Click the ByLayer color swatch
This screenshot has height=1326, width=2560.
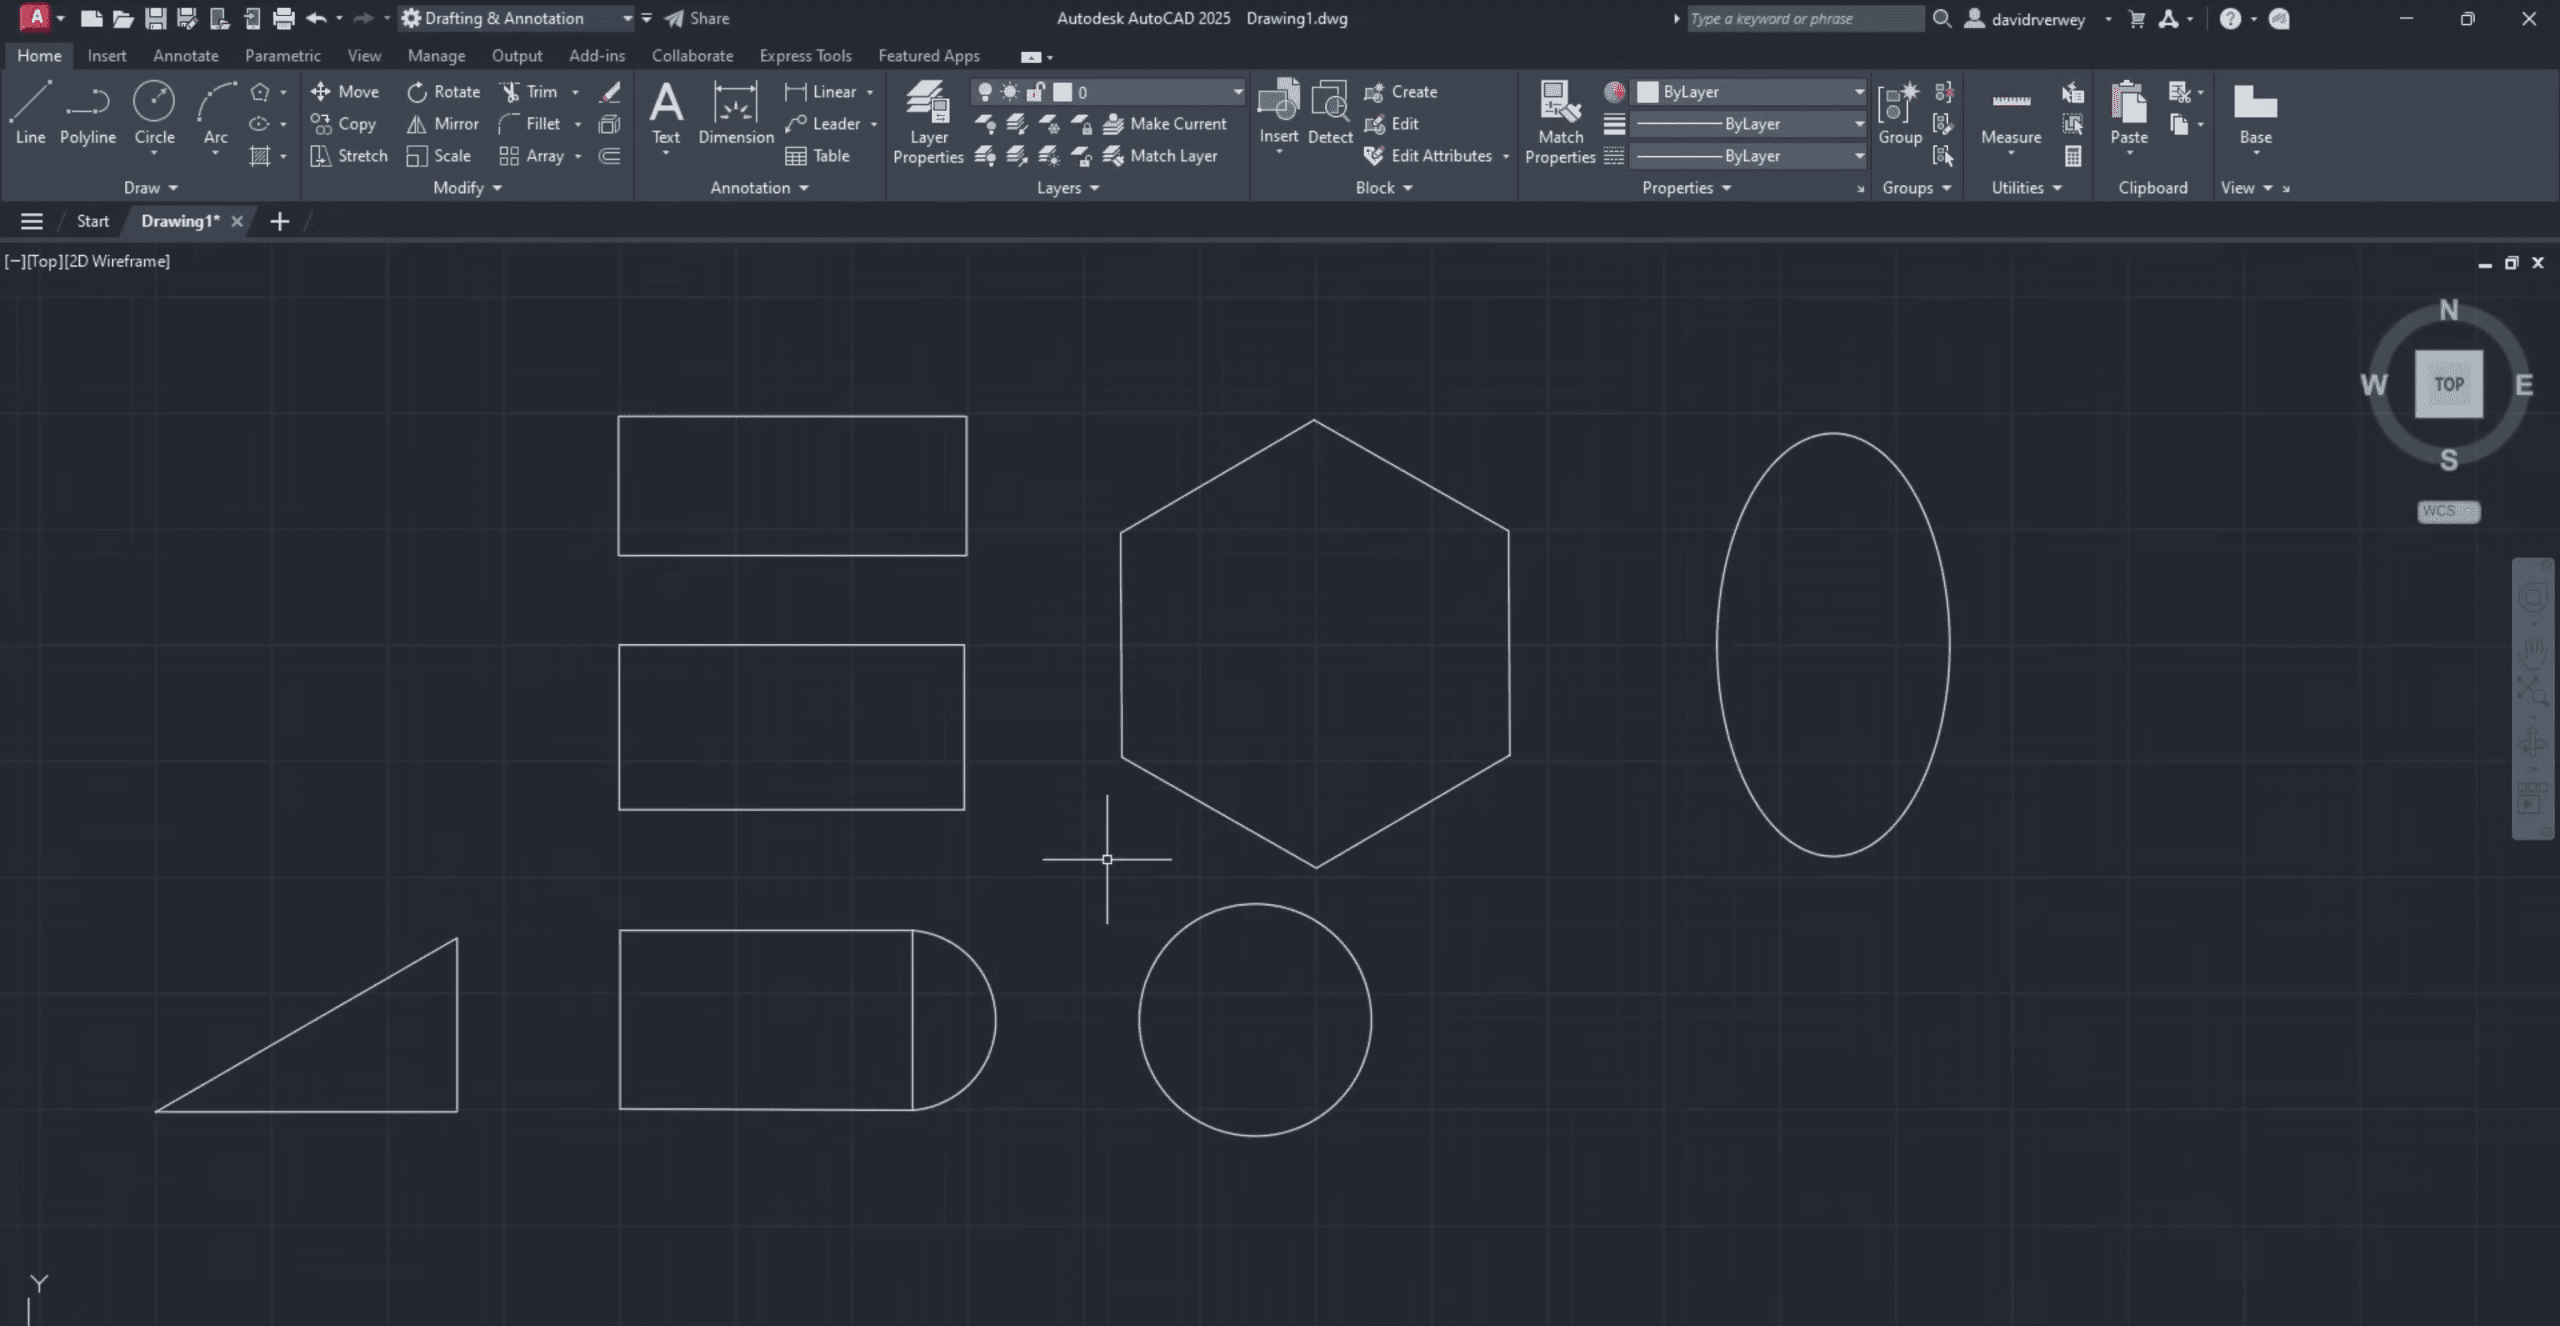point(1647,92)
